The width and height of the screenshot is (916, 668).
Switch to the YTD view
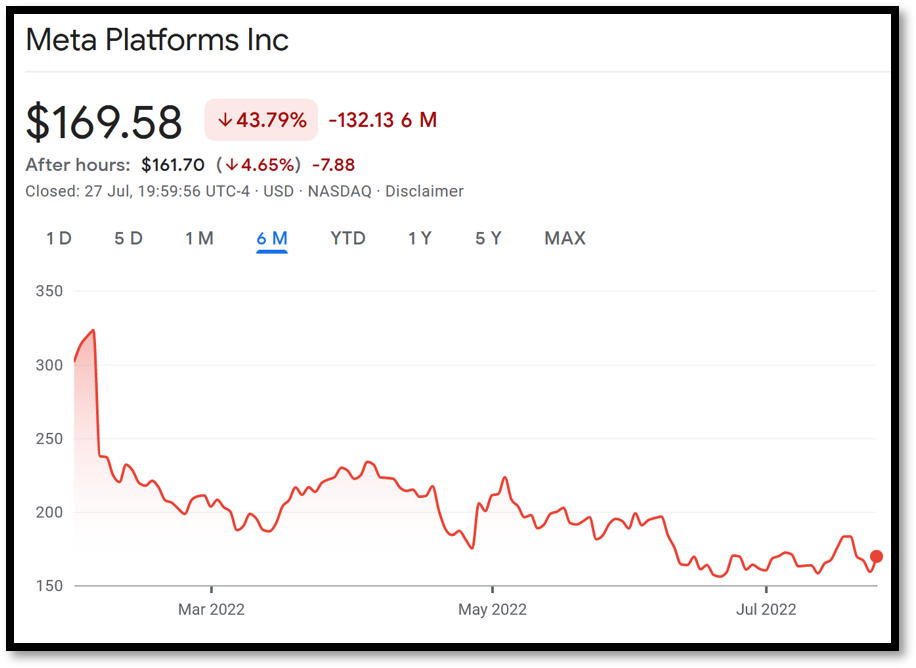pyautogui.click(x=348, y=238)
